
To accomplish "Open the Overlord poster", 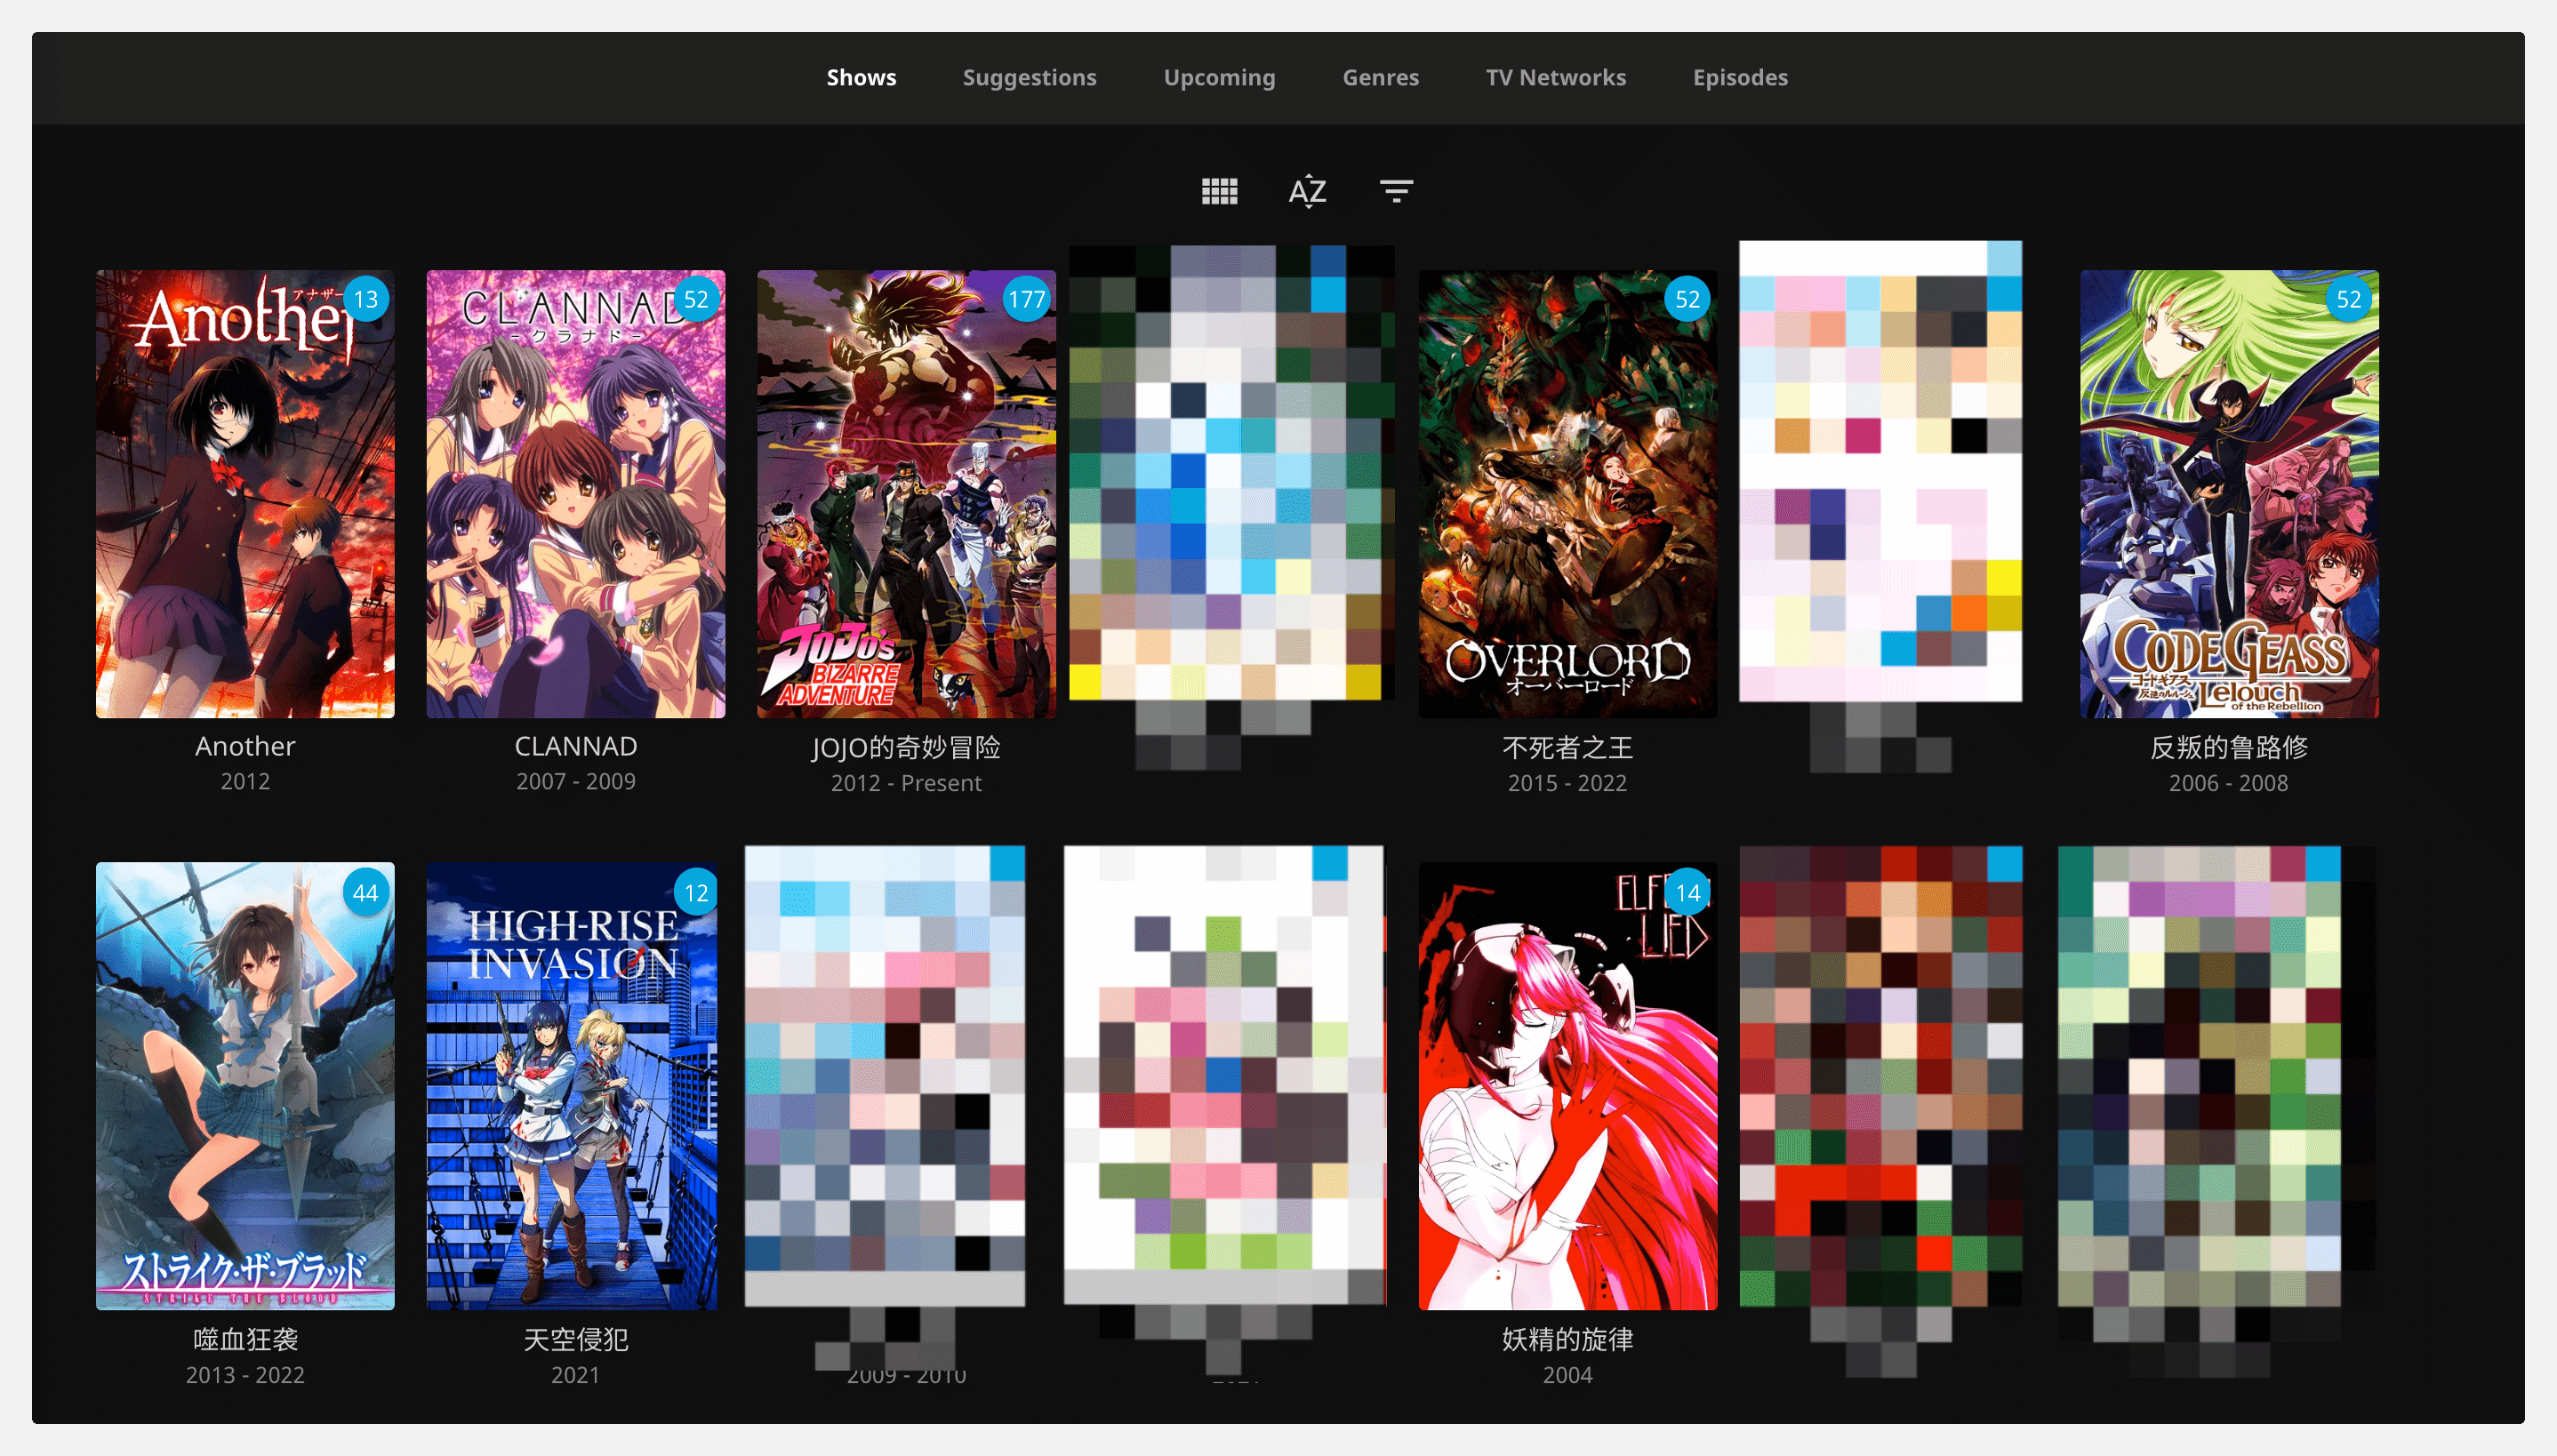I will [x=1567, y=494].
